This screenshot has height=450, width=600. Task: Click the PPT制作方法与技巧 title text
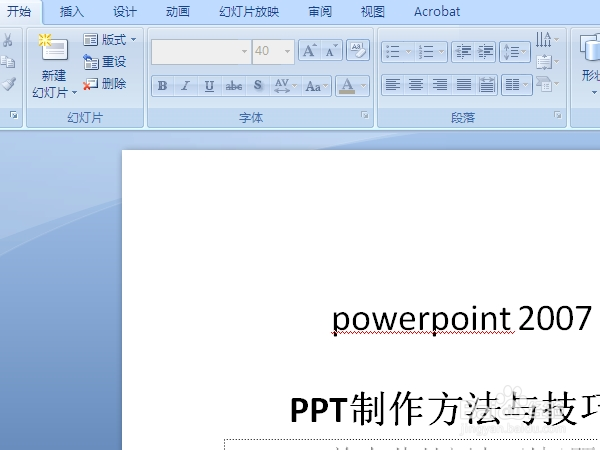[445, 409]
